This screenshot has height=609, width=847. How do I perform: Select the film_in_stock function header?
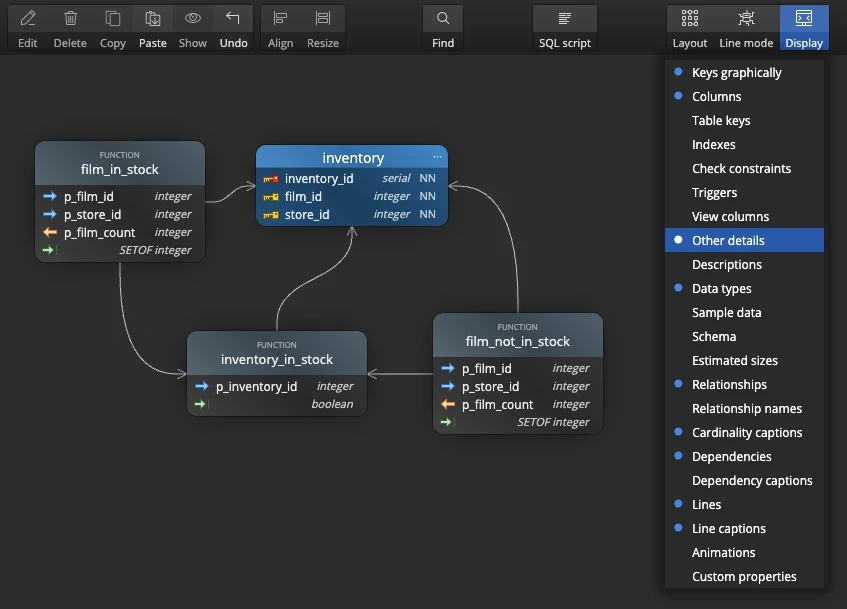tap(120, 163)
